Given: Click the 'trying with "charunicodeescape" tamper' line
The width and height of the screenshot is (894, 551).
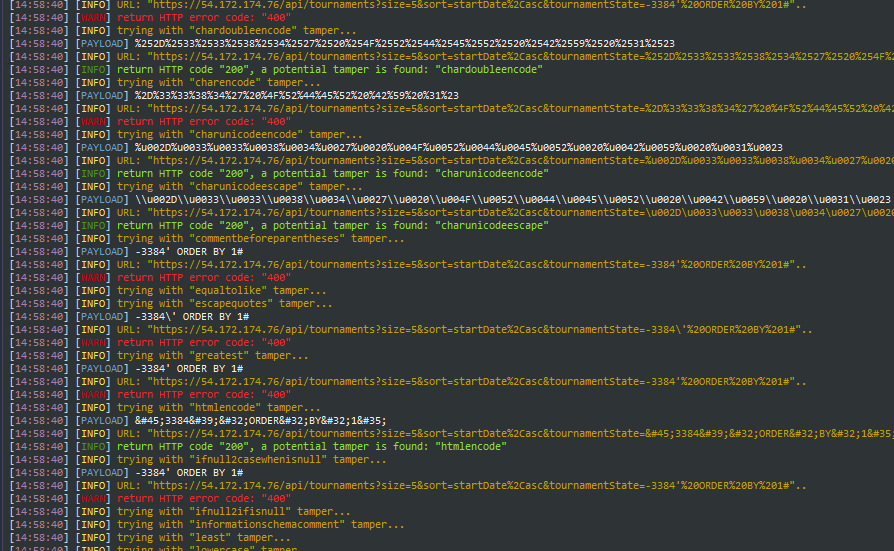Looking at the screenshot, I should coord(186,187).
